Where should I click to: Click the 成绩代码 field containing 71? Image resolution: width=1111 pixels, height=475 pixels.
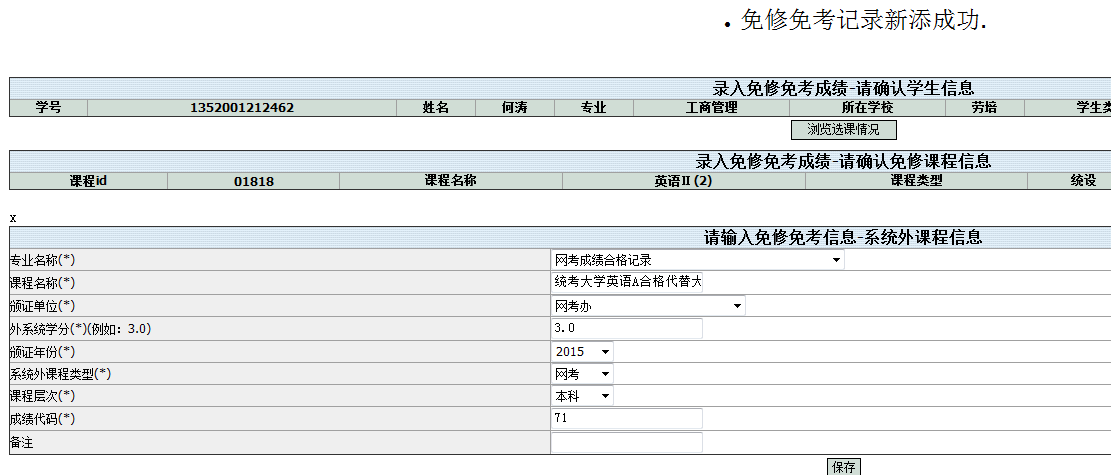(627, 419)
